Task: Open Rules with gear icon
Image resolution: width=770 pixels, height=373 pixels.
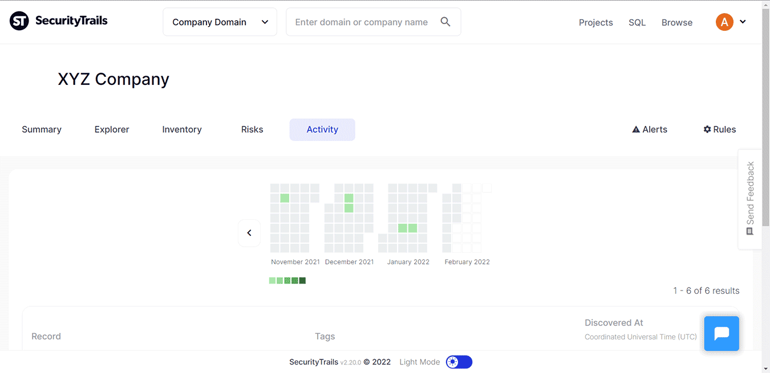Action: pos(719,130)
